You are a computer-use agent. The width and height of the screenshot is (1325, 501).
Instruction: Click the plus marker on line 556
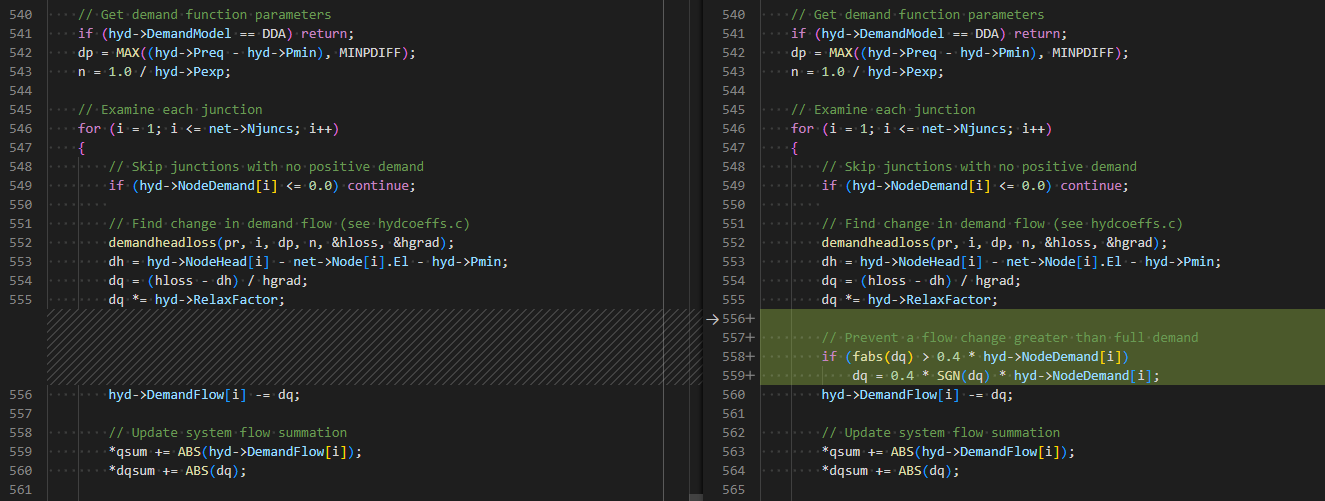coord(750,319)
